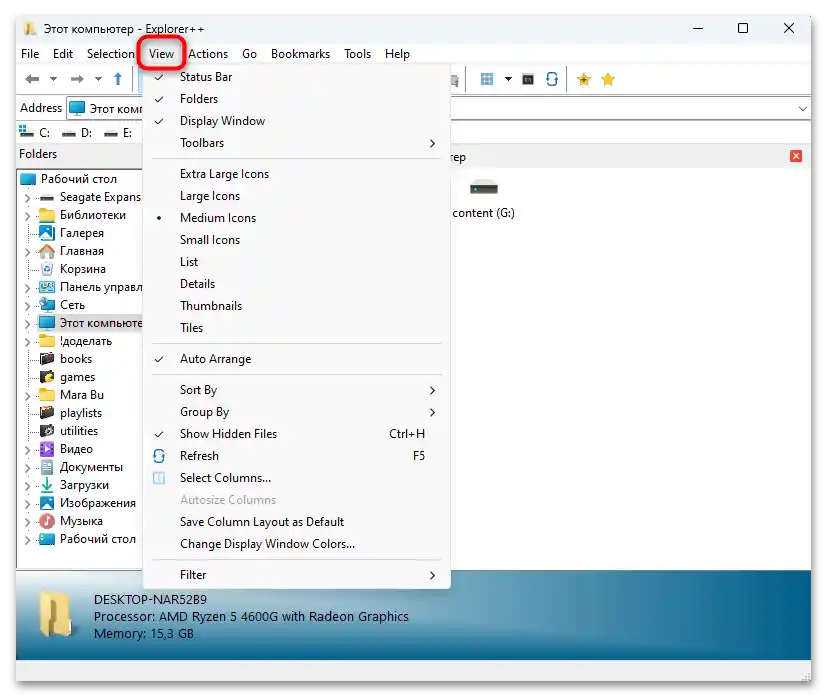Expand the Toolbars submenu
Screen dimensions: 827x697
pyautogui.click(x=202, y=142)
